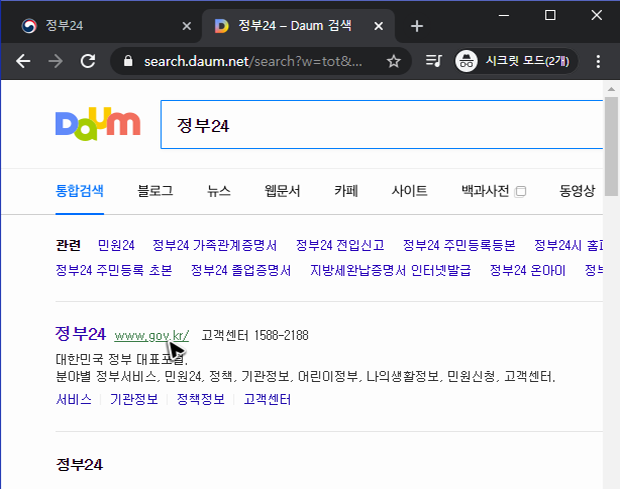Maximize the browser window

[x=550, y=15]
